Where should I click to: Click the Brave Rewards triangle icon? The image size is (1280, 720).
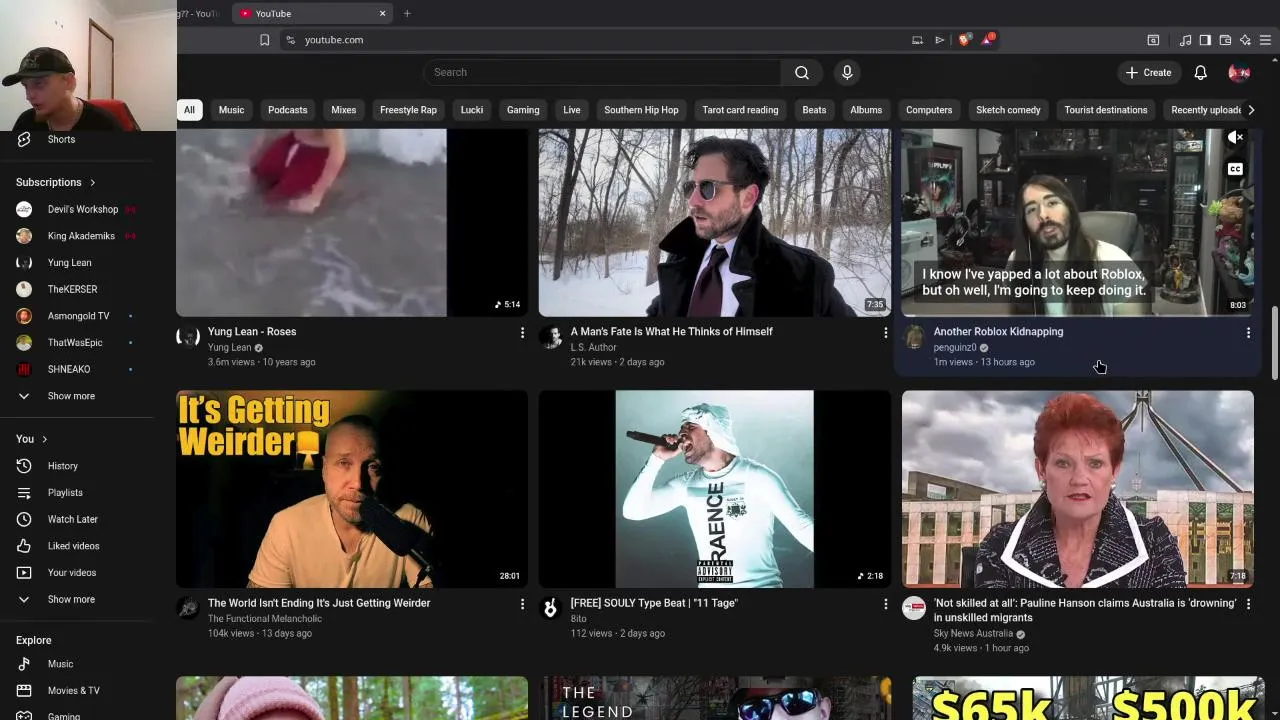(988, 40)
